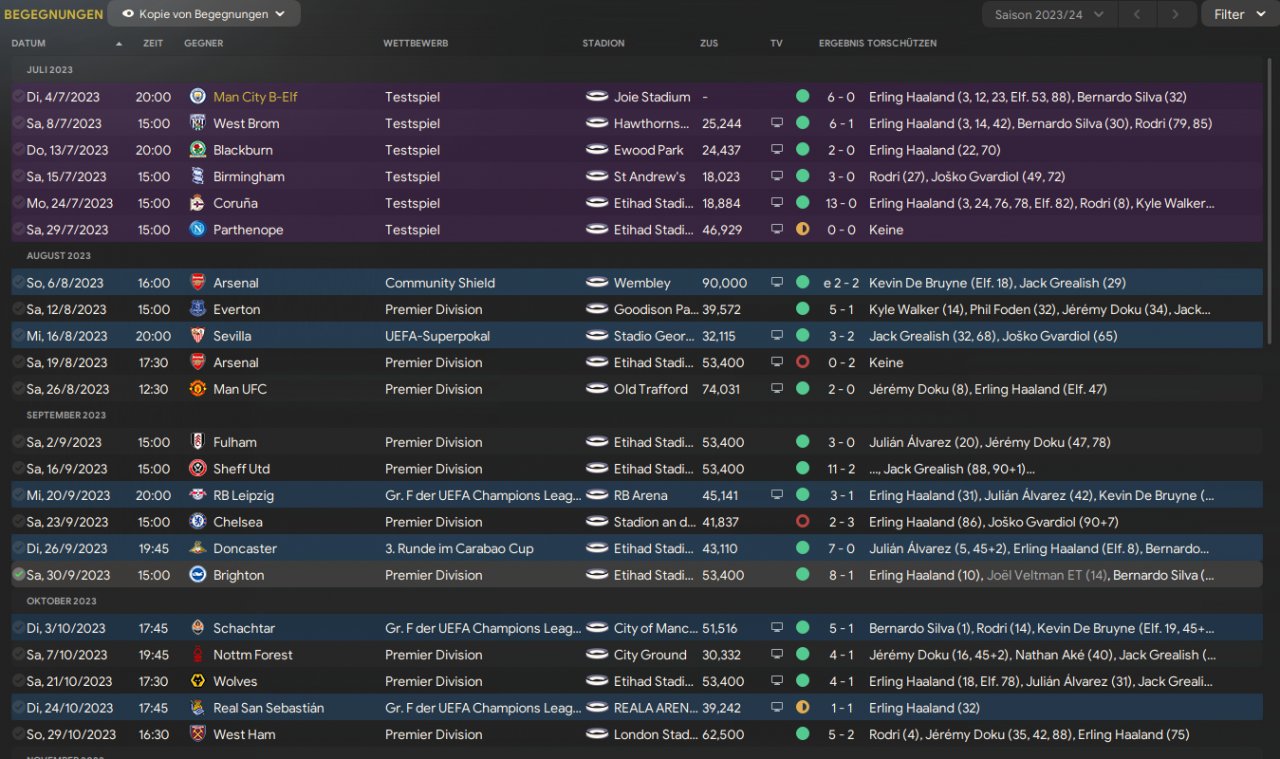
Task: Open the Kopie von Begegnungen view dropdown
Action: tap(204, 14)
